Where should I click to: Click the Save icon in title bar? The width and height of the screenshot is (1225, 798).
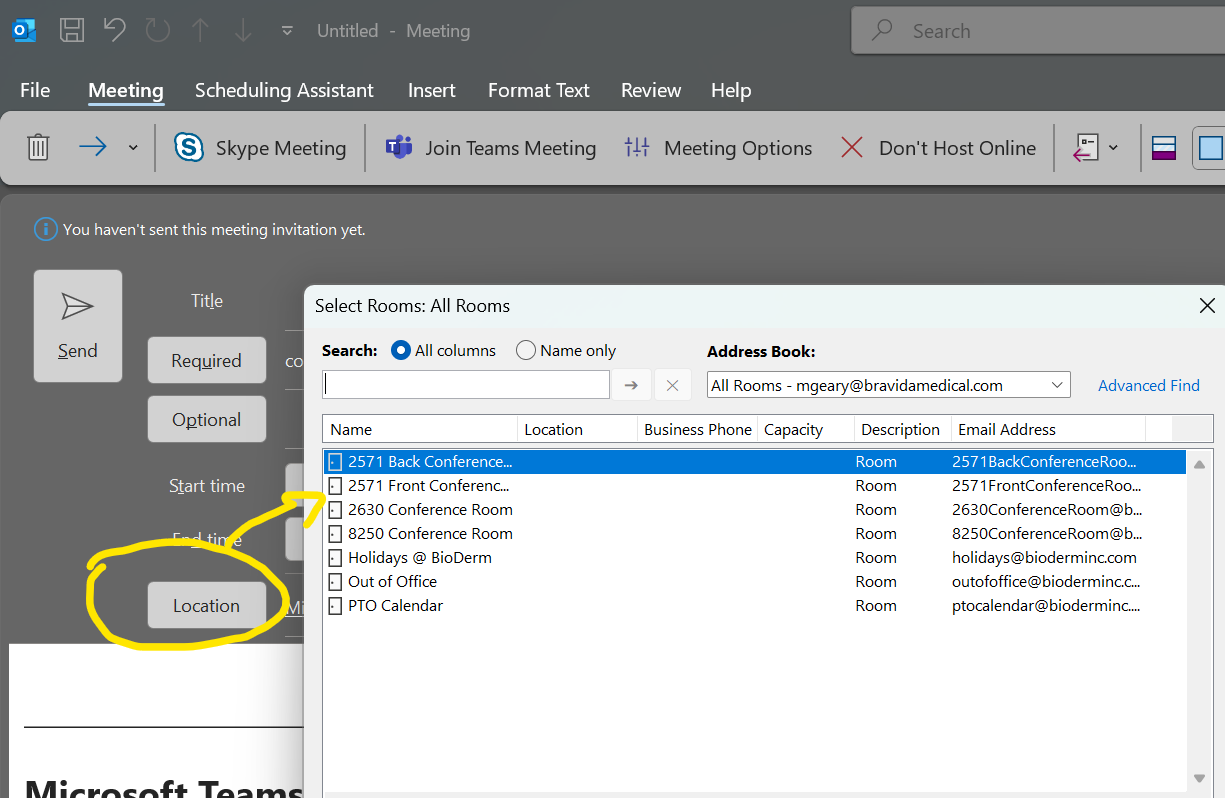click(x=71, y=31)
